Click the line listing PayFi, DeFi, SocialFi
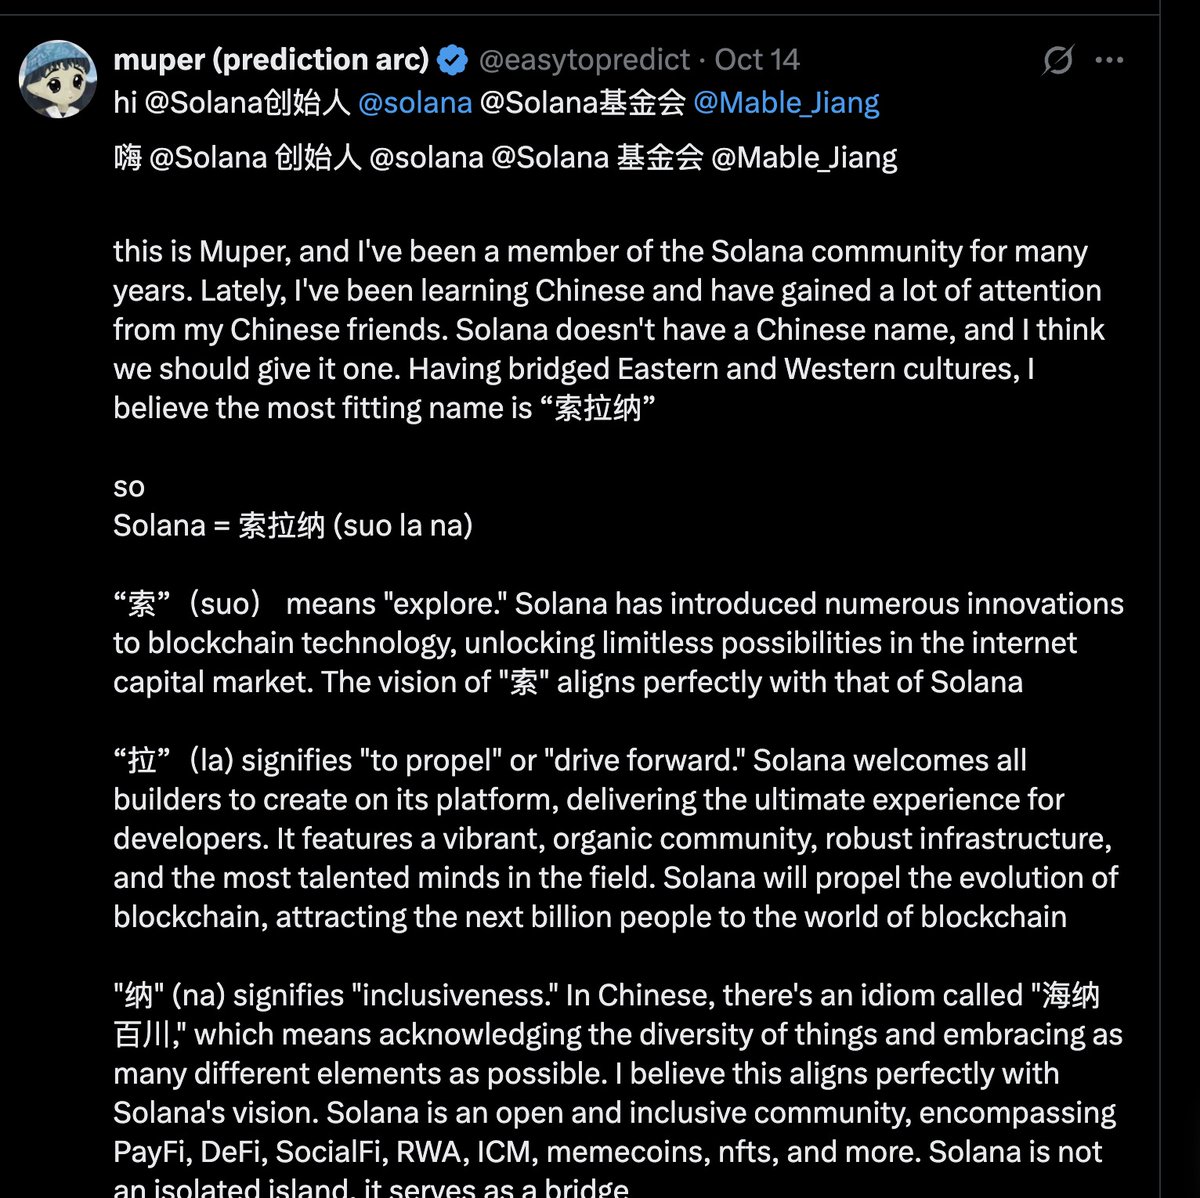Image resolution: width=1200 pixels, height=1198 pixels. [x=607, y=1152]
